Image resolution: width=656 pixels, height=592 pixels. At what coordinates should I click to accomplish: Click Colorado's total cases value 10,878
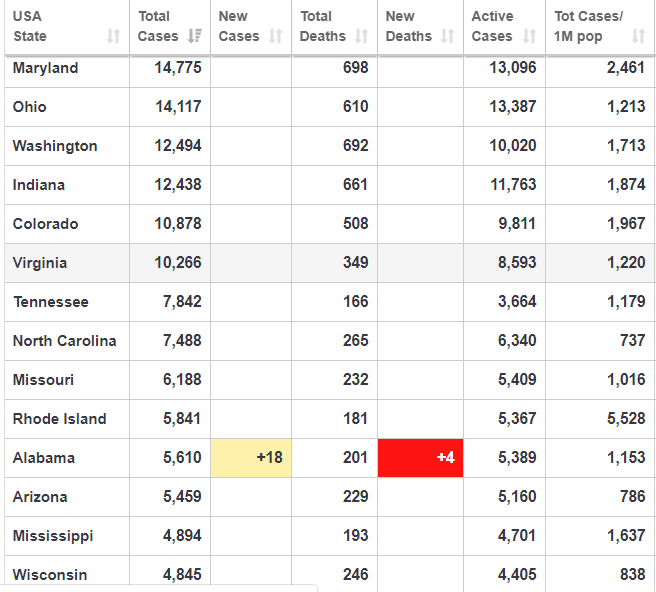tap(178, 224)
